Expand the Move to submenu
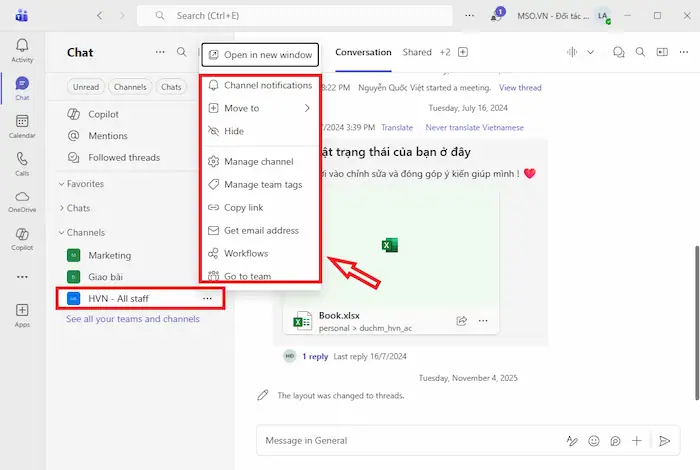 click(x=260, y=108)
